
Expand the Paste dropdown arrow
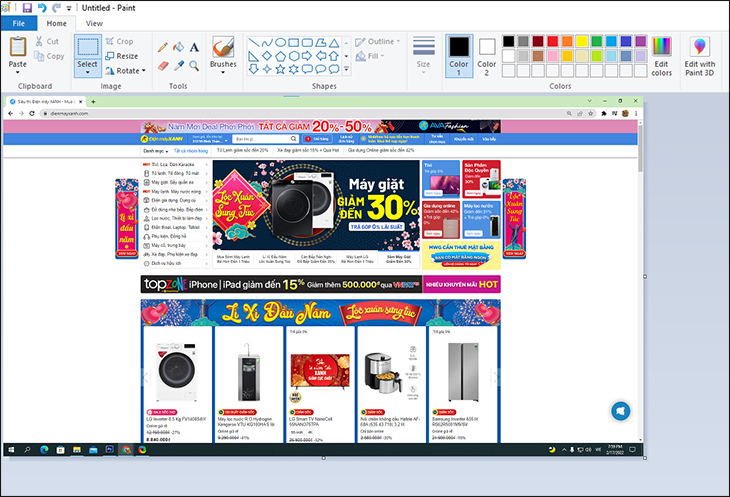point(18,72)
